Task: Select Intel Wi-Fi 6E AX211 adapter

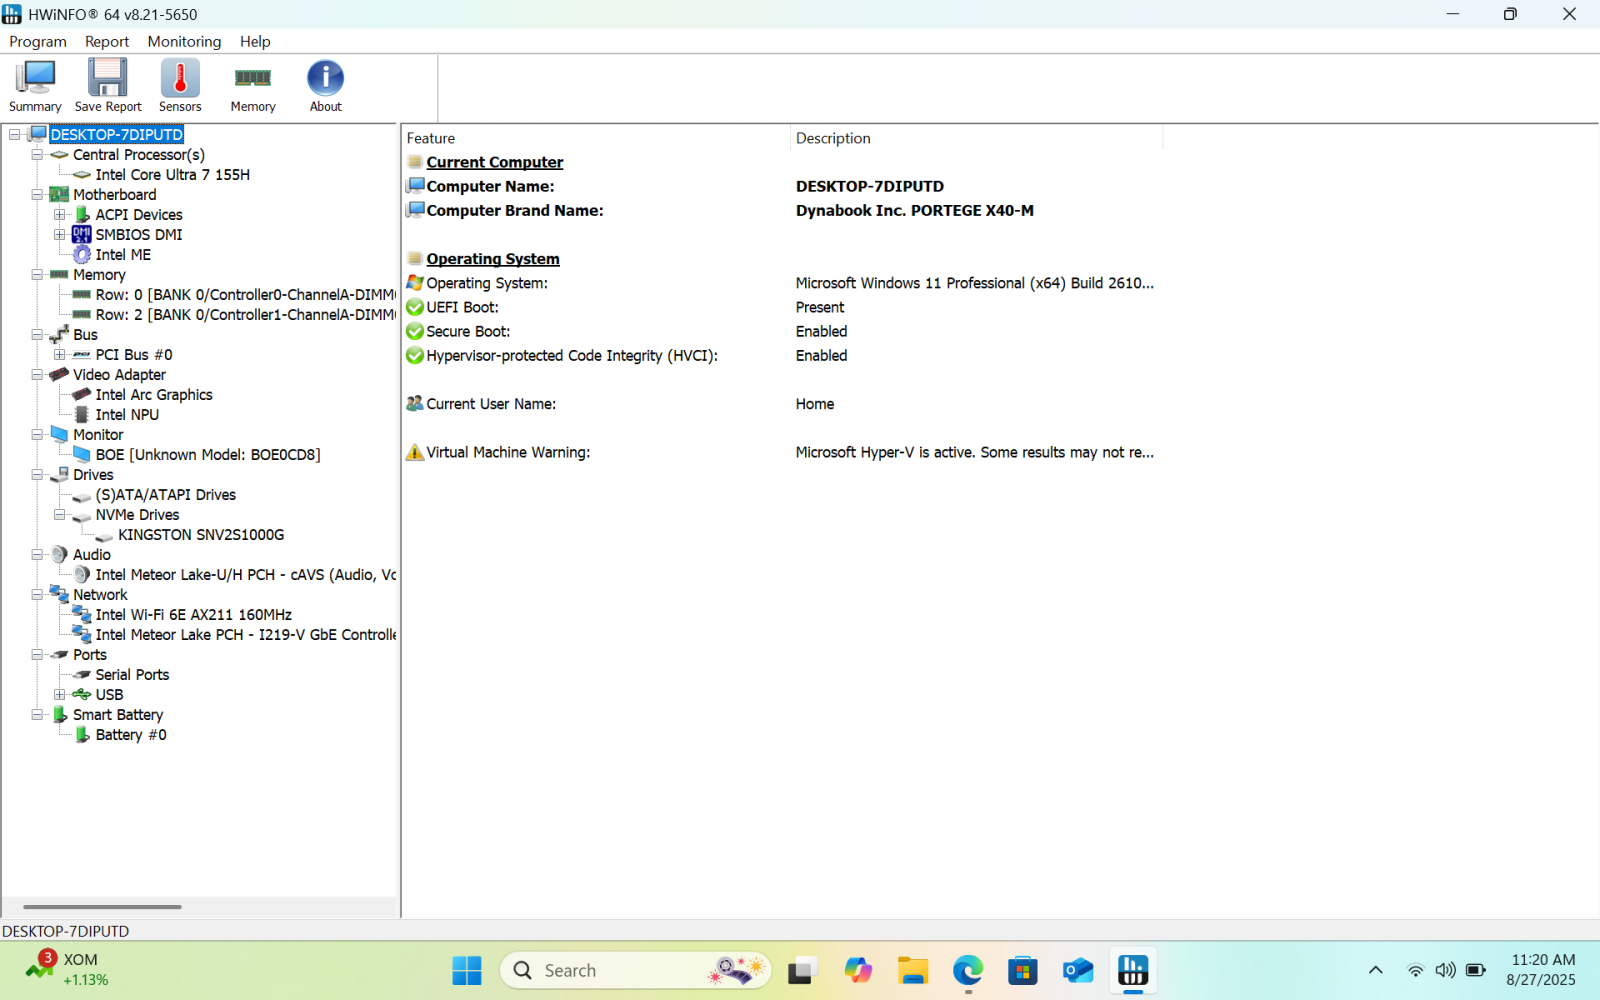Action: coord(194,614)
